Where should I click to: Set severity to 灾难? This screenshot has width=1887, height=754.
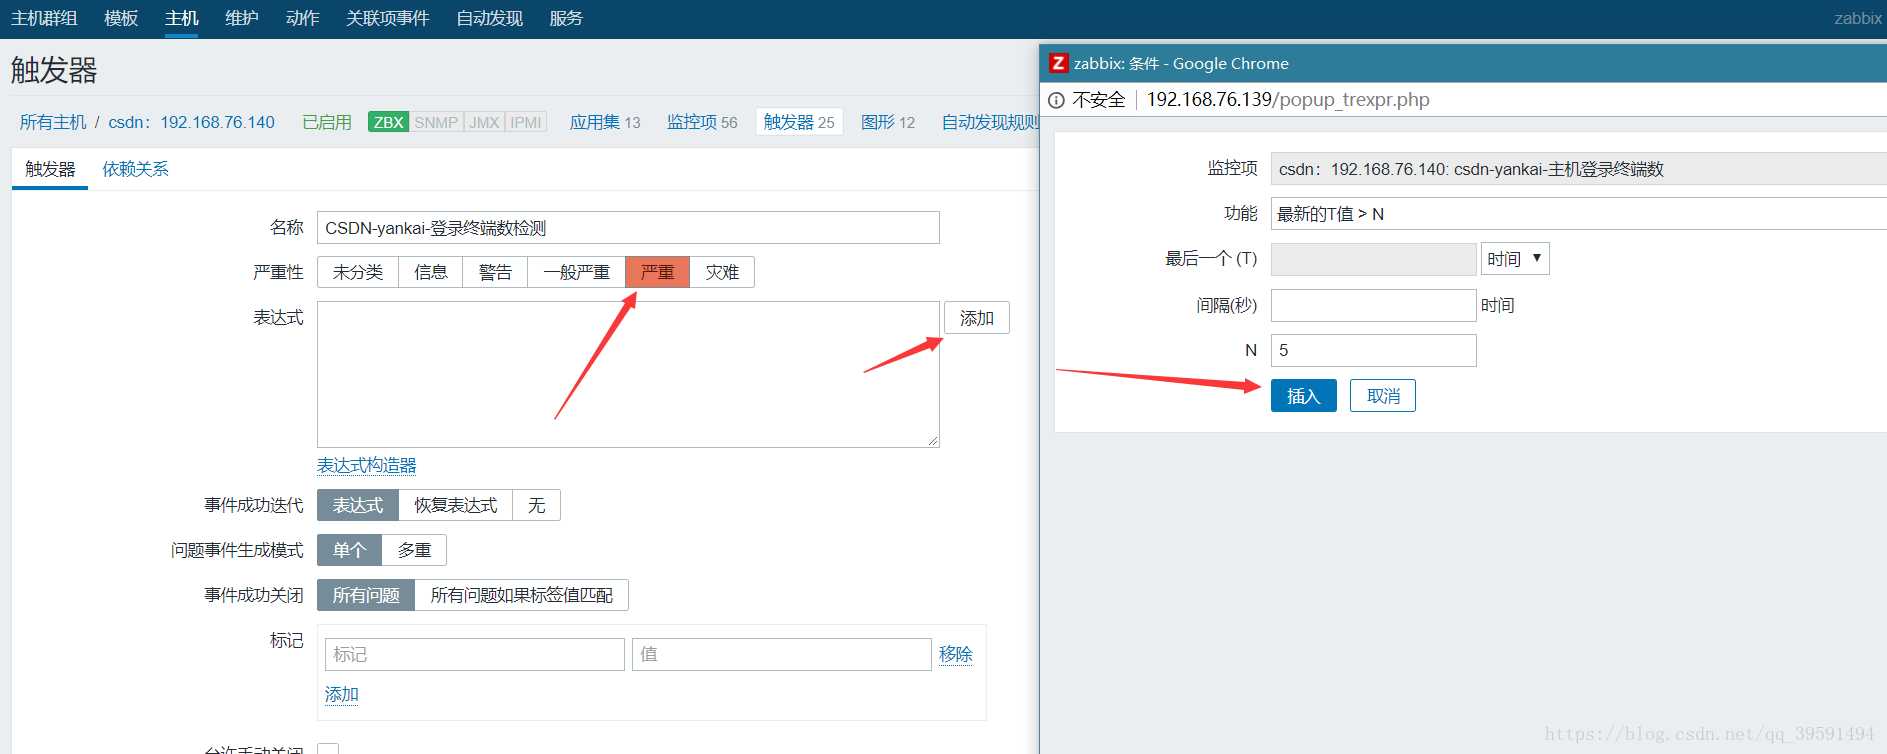[722, 272]
